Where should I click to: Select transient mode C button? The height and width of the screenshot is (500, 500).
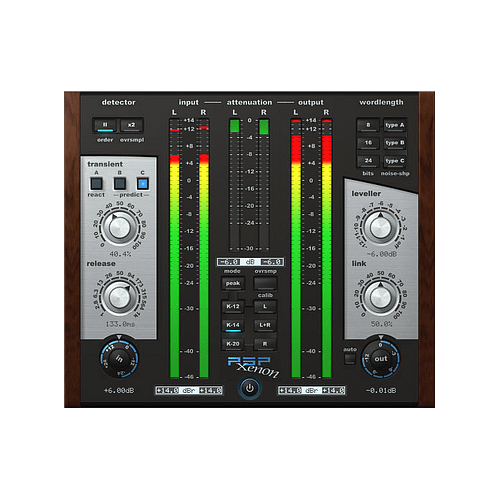click(x=143, y=184)
